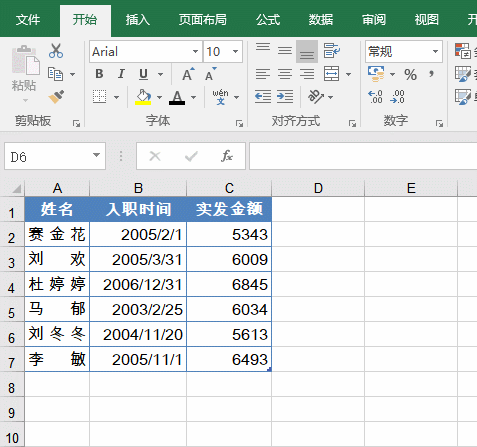Select the Format Painter brush icon
This screenshot has height=447, width=477.
56,97
